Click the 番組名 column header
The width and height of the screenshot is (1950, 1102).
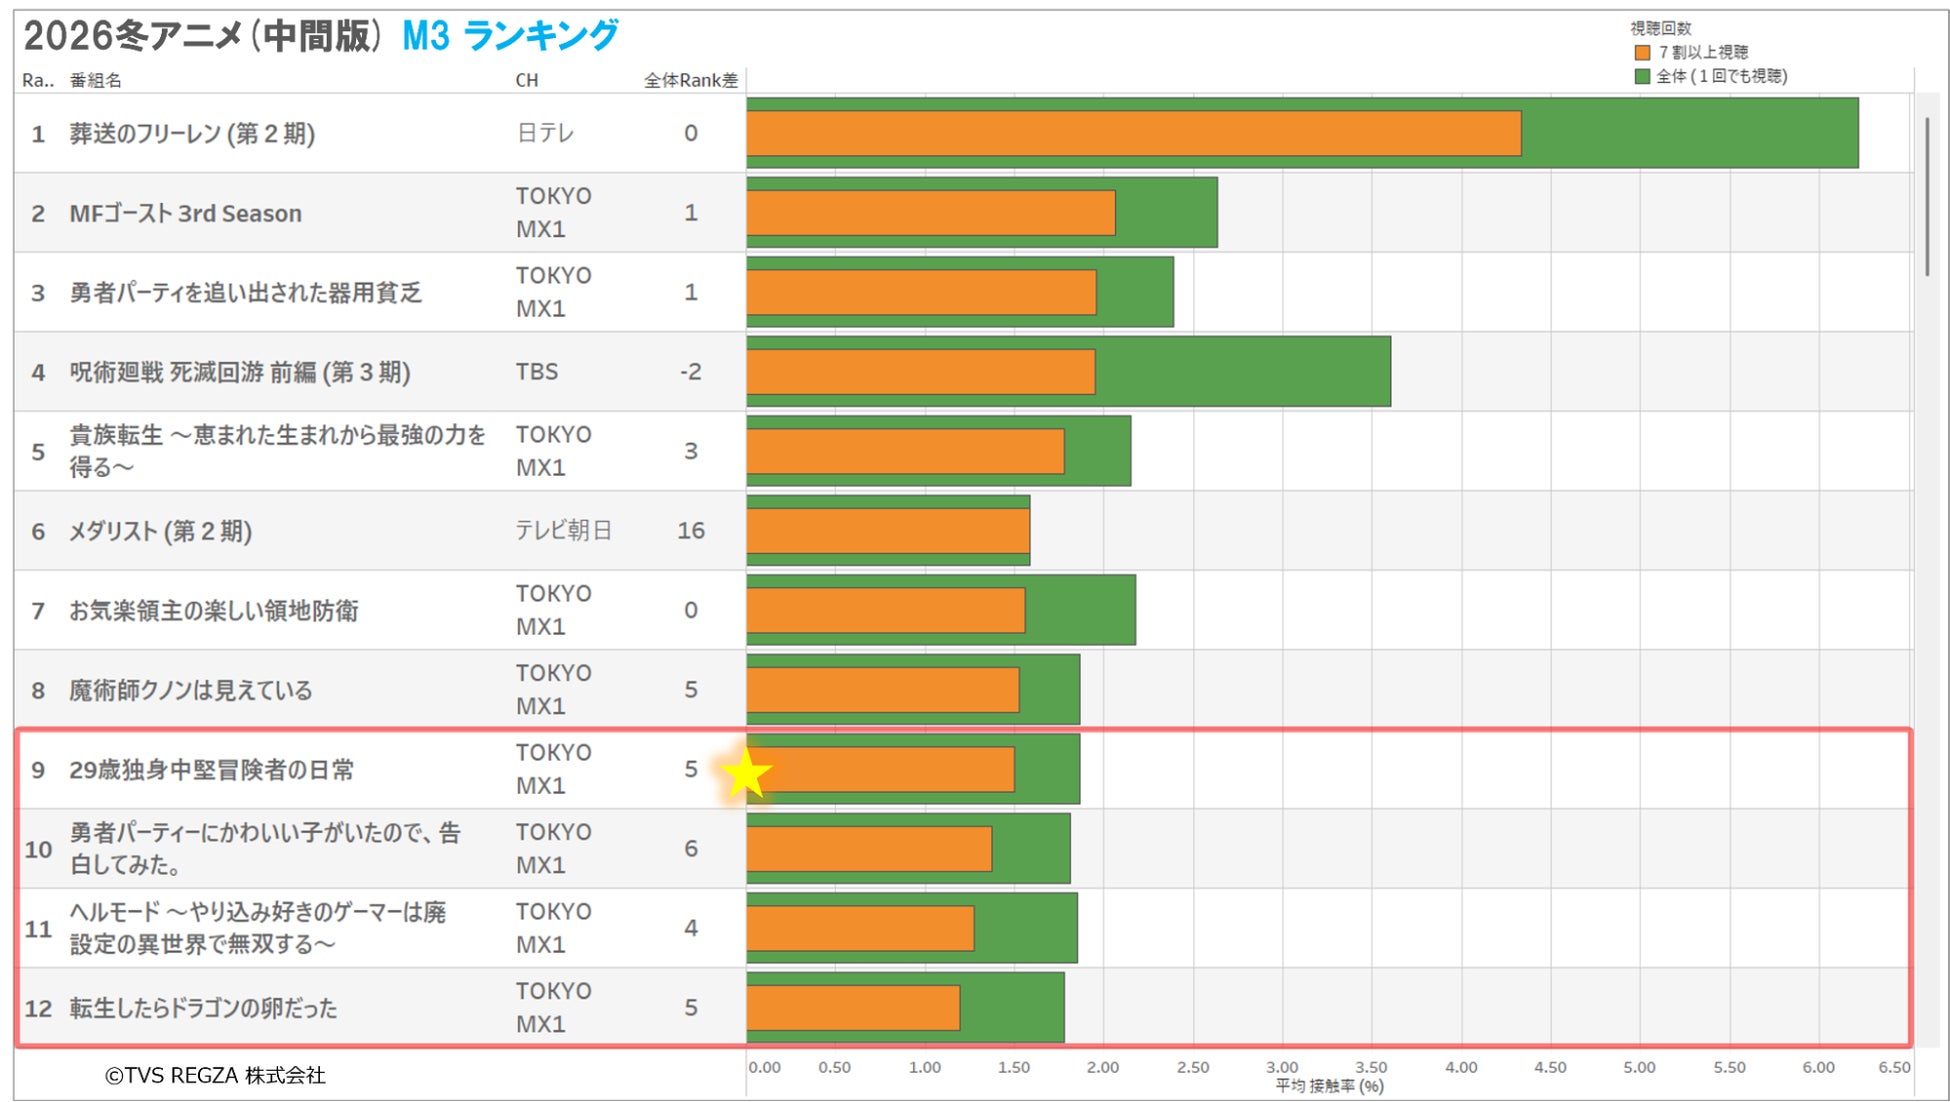click(x=95, y=81)
